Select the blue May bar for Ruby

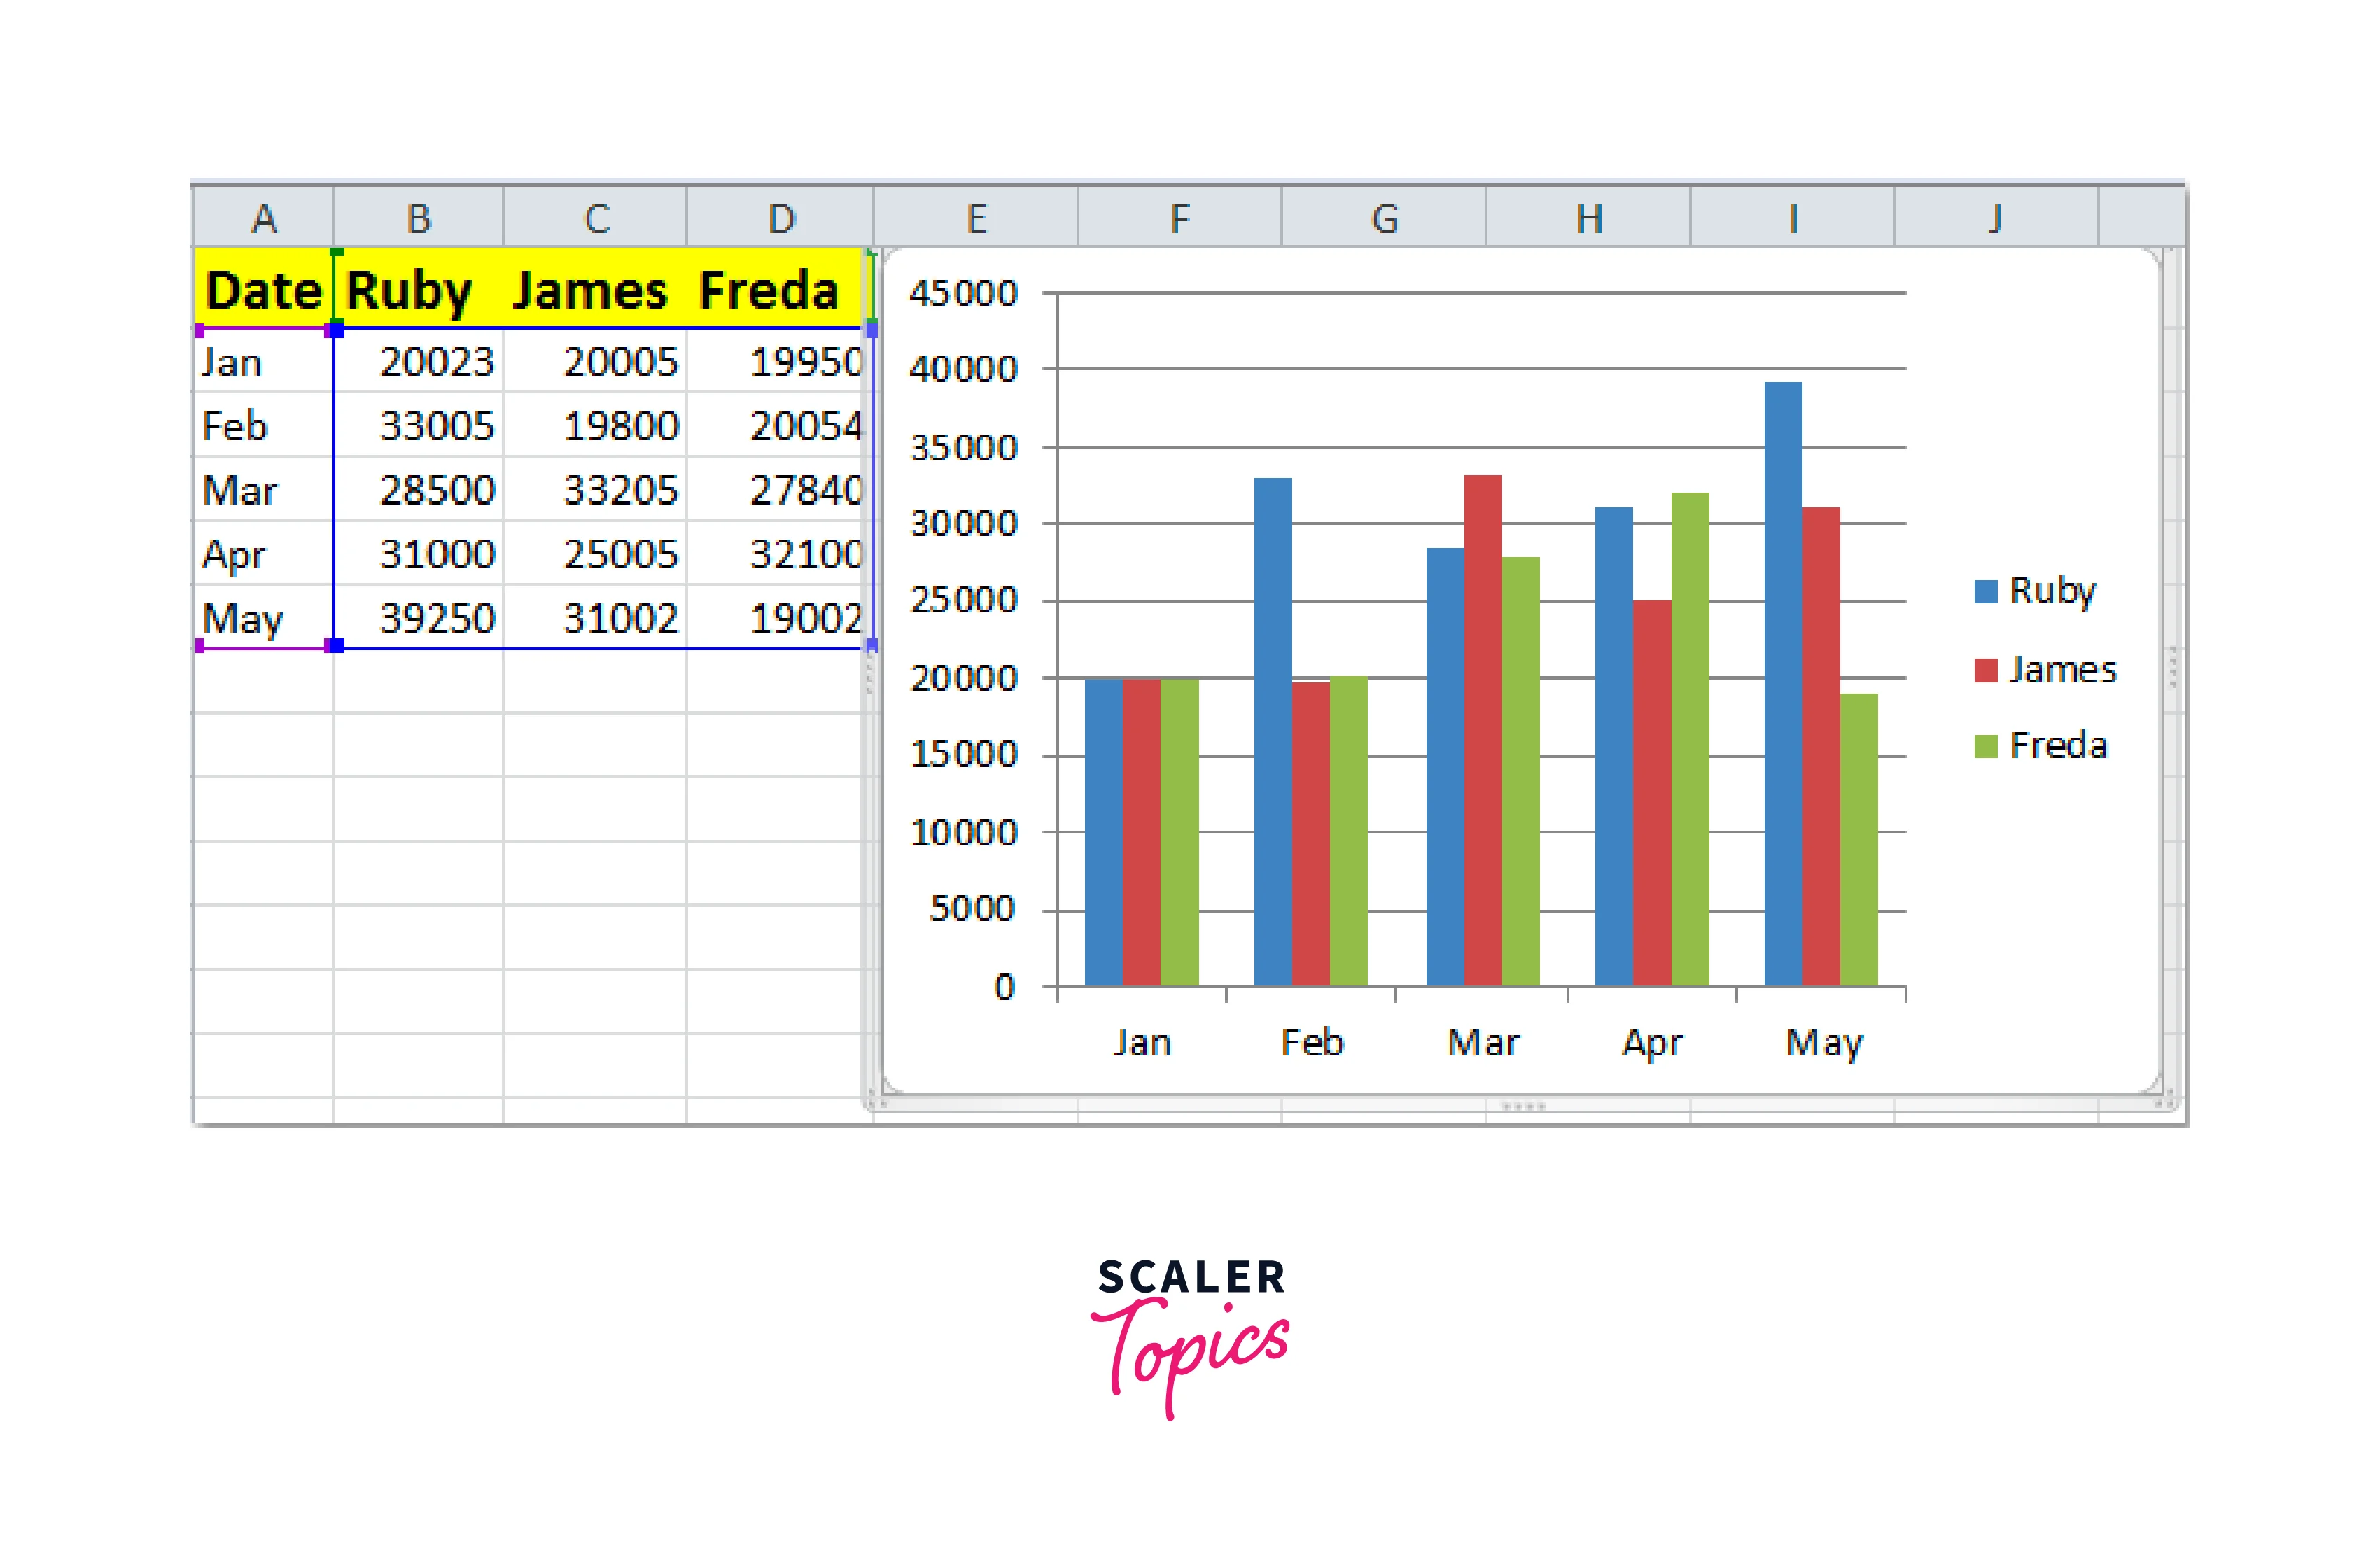point(1783,684)
